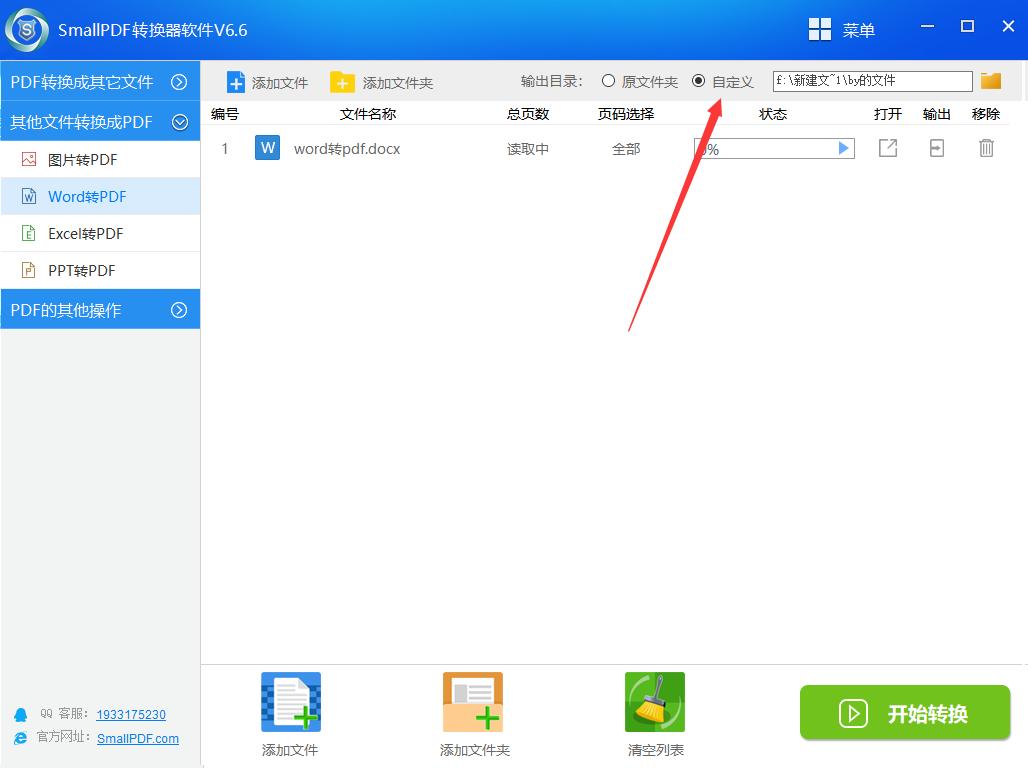The height and width of the screenshot is (768, 1028).
Task: Click the word转pdf.docx file's W icon
Action: click(x=266, y=147)
